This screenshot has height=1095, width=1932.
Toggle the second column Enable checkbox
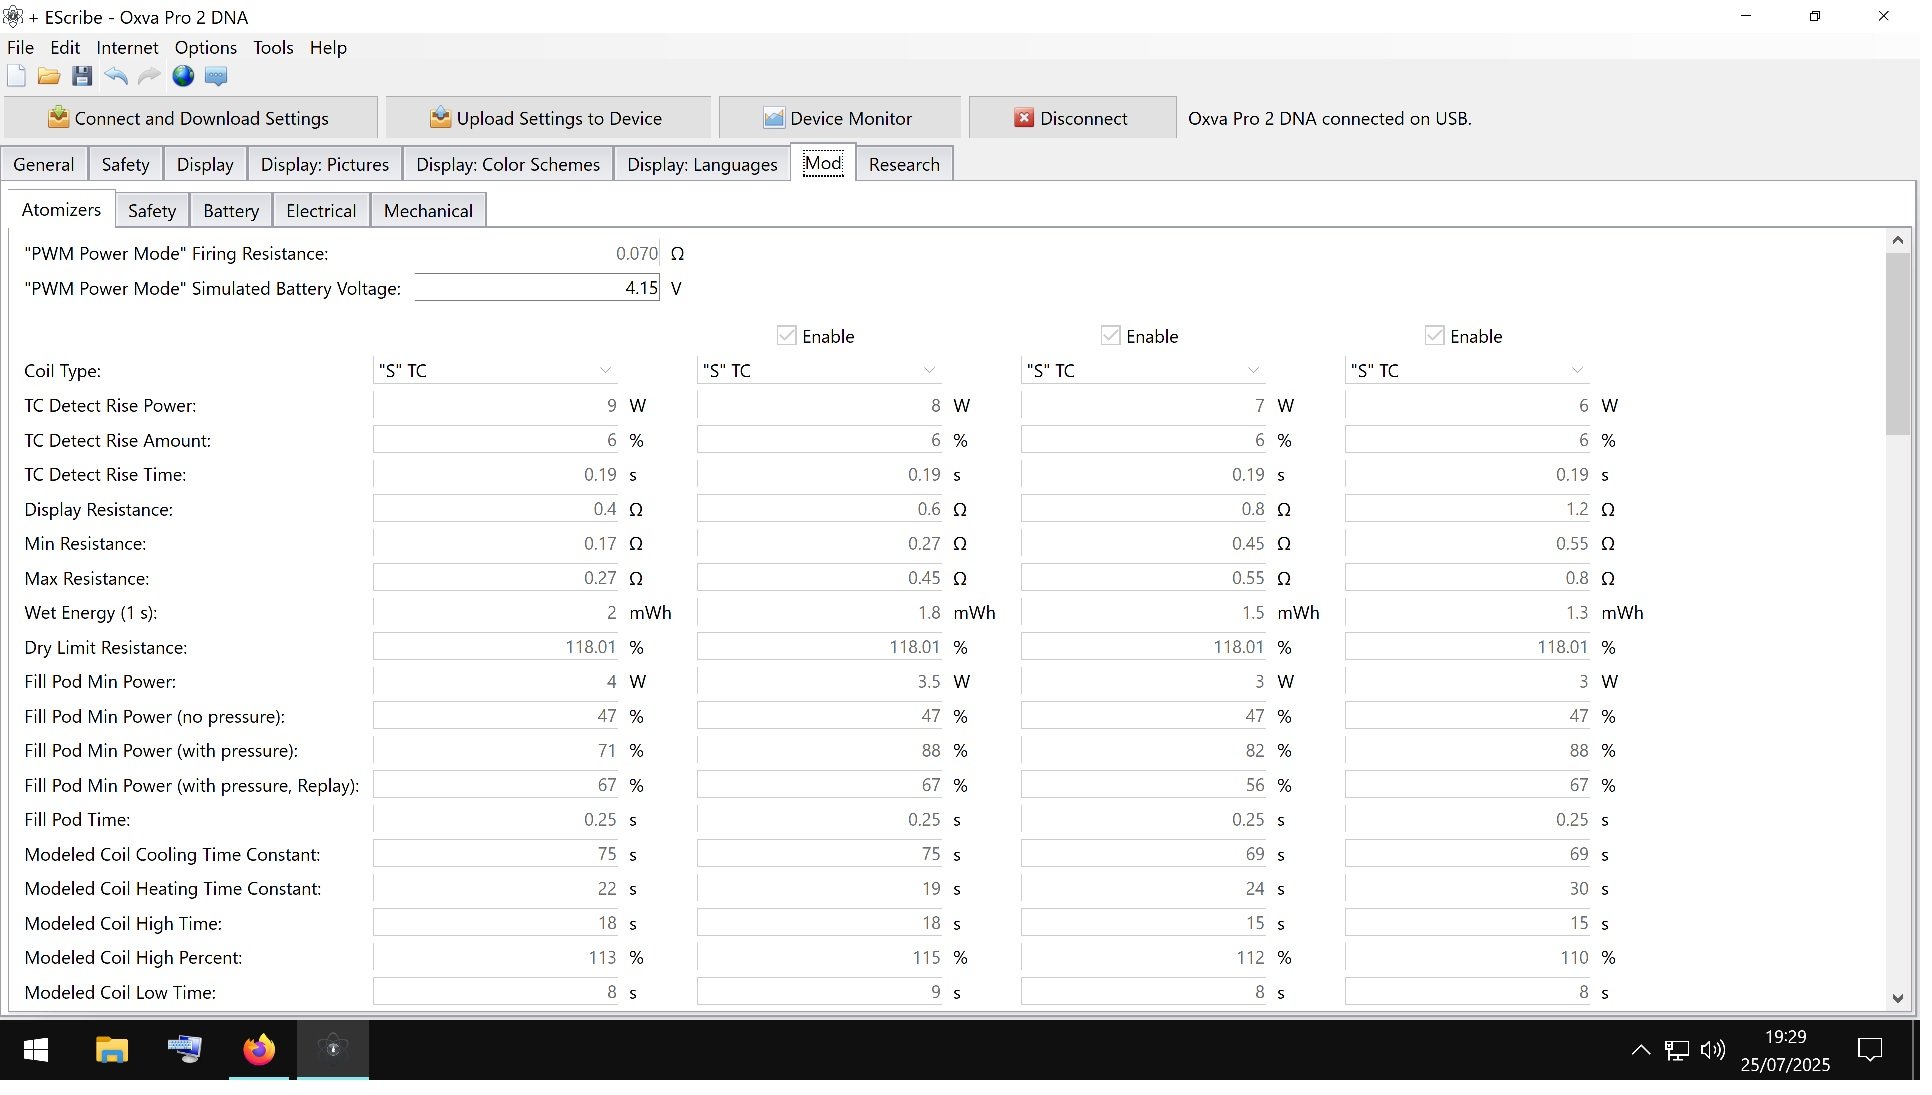[787, 336]
